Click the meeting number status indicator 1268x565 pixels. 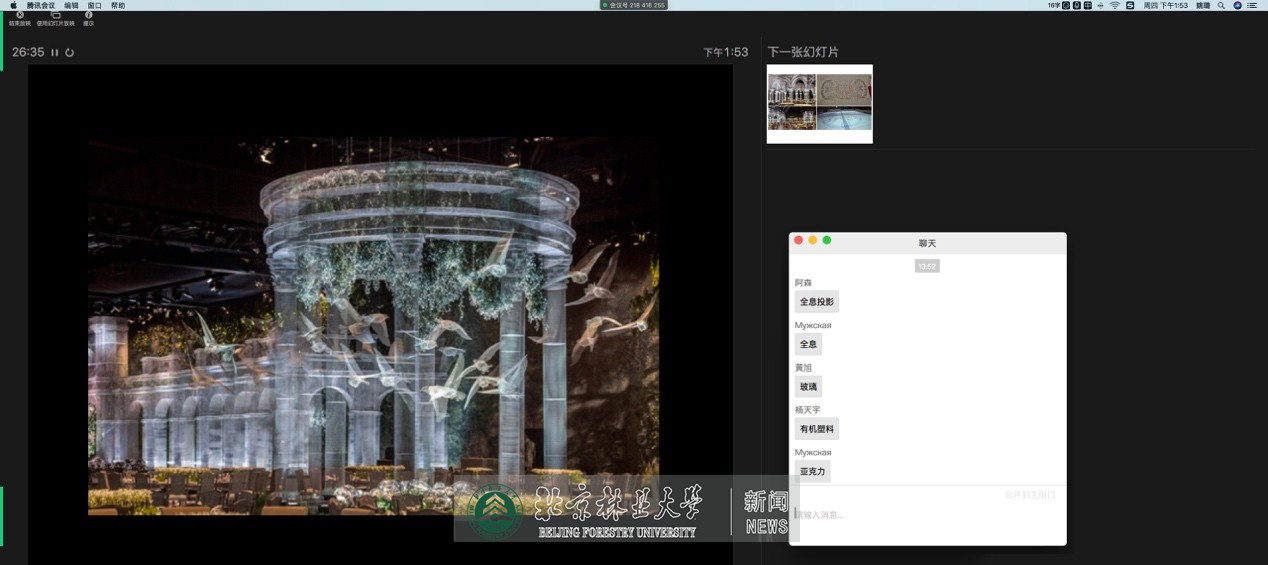tap(634, 5)
